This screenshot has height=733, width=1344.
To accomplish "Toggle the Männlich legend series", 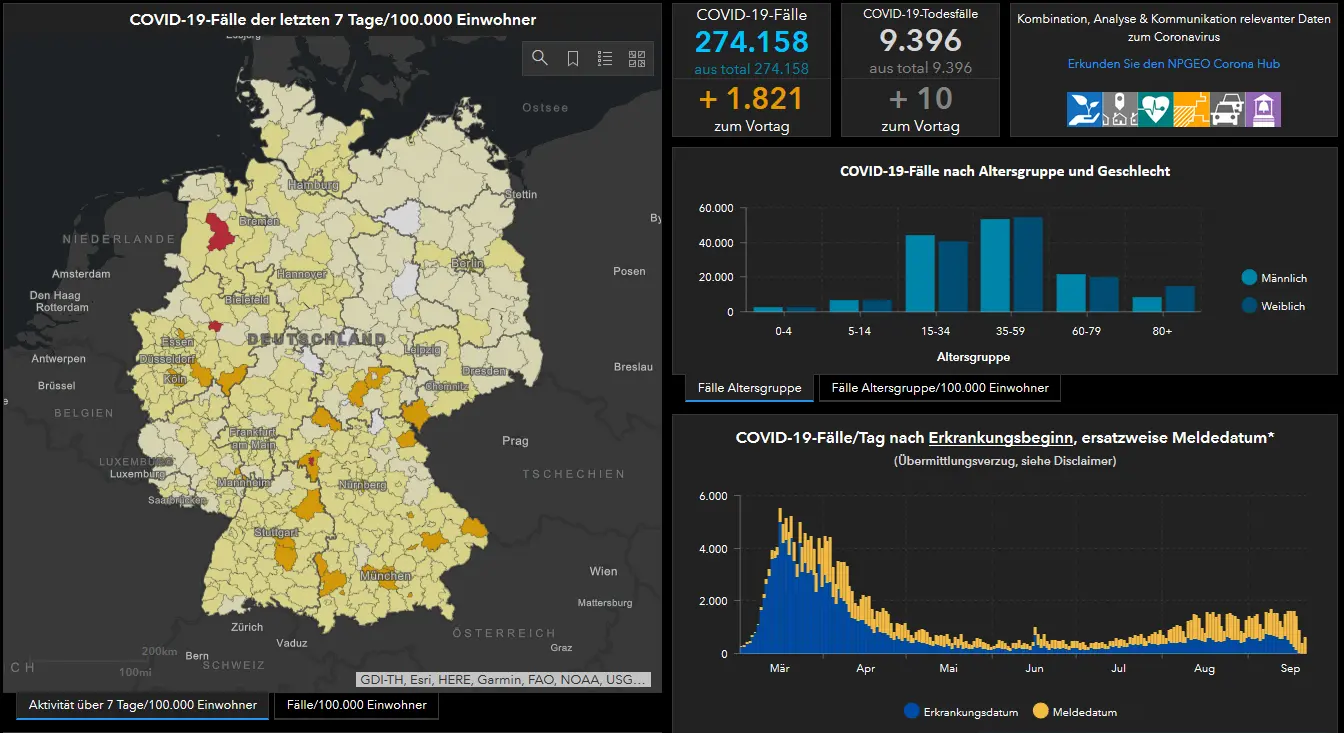I will [1273, 278].
